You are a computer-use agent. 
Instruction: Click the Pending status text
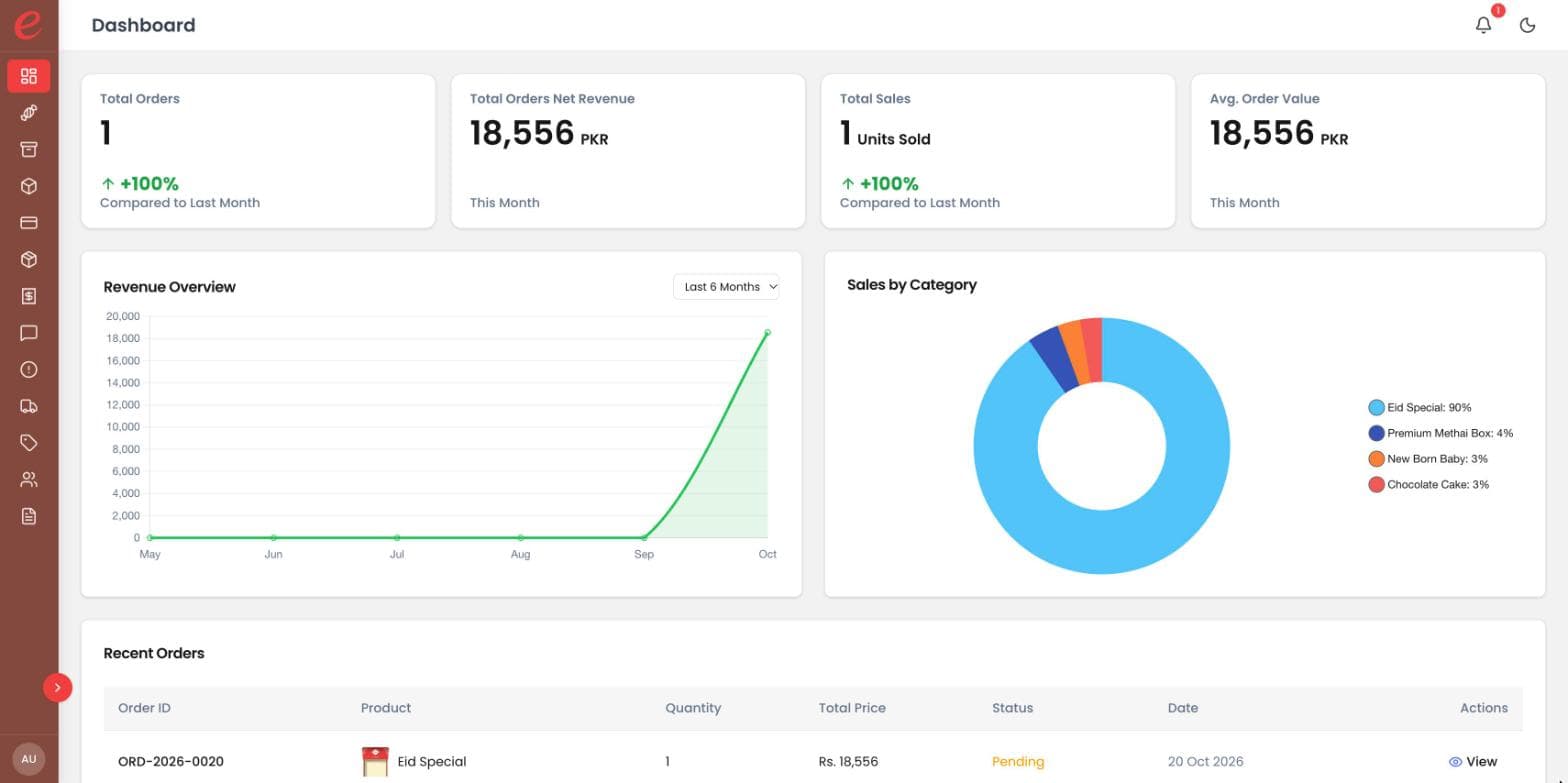(x=1018, y=762)
